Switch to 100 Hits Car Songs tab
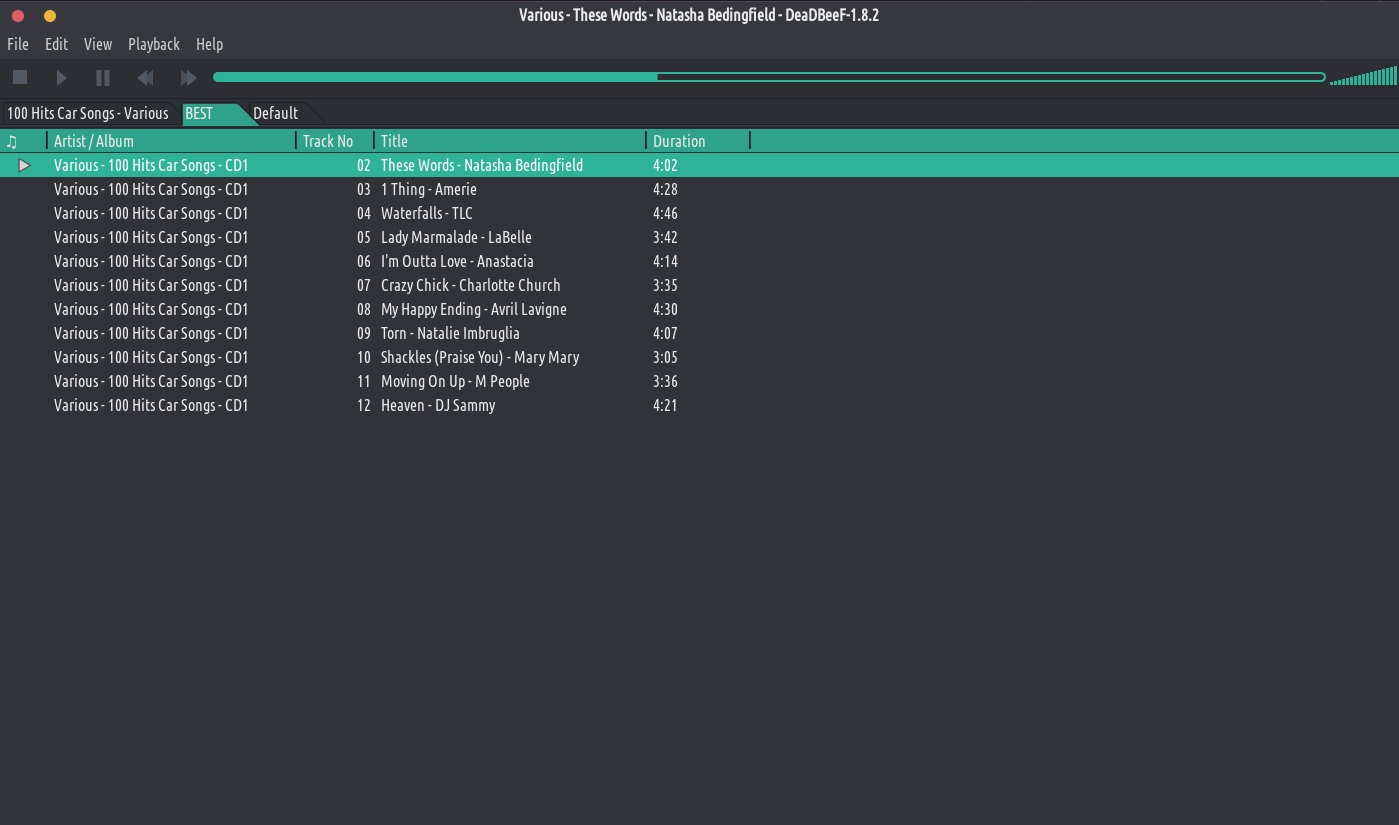Image resolution: width=1399 pixels, height=825 pixels. click(88, 113)
